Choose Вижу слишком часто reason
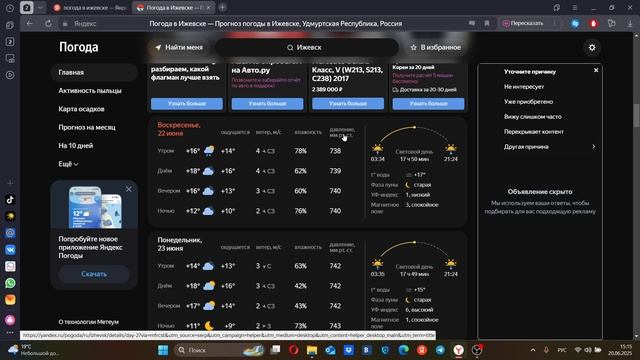 [533, 117]
